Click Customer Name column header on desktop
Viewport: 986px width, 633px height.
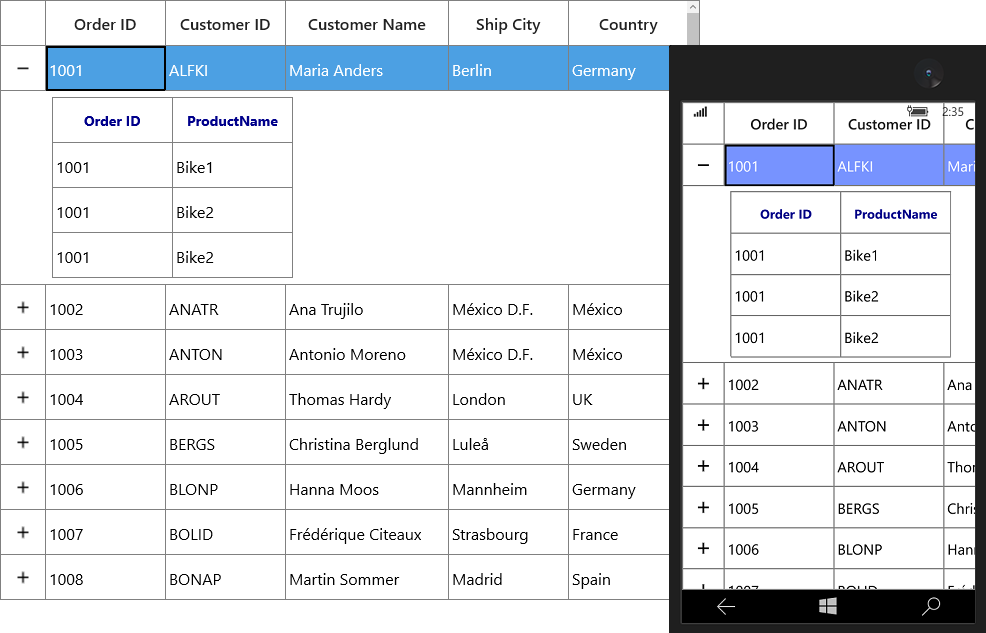[x=367, y=23]
